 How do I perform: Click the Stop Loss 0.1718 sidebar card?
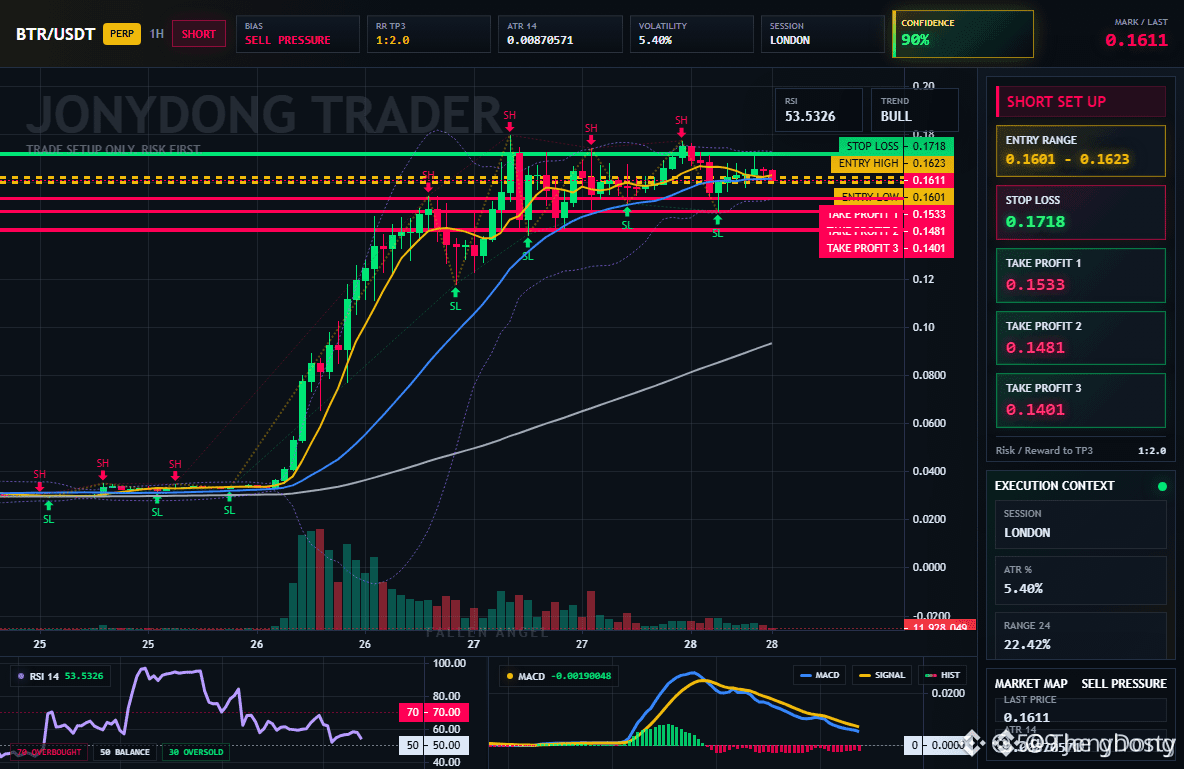(x=1081, y=212)
